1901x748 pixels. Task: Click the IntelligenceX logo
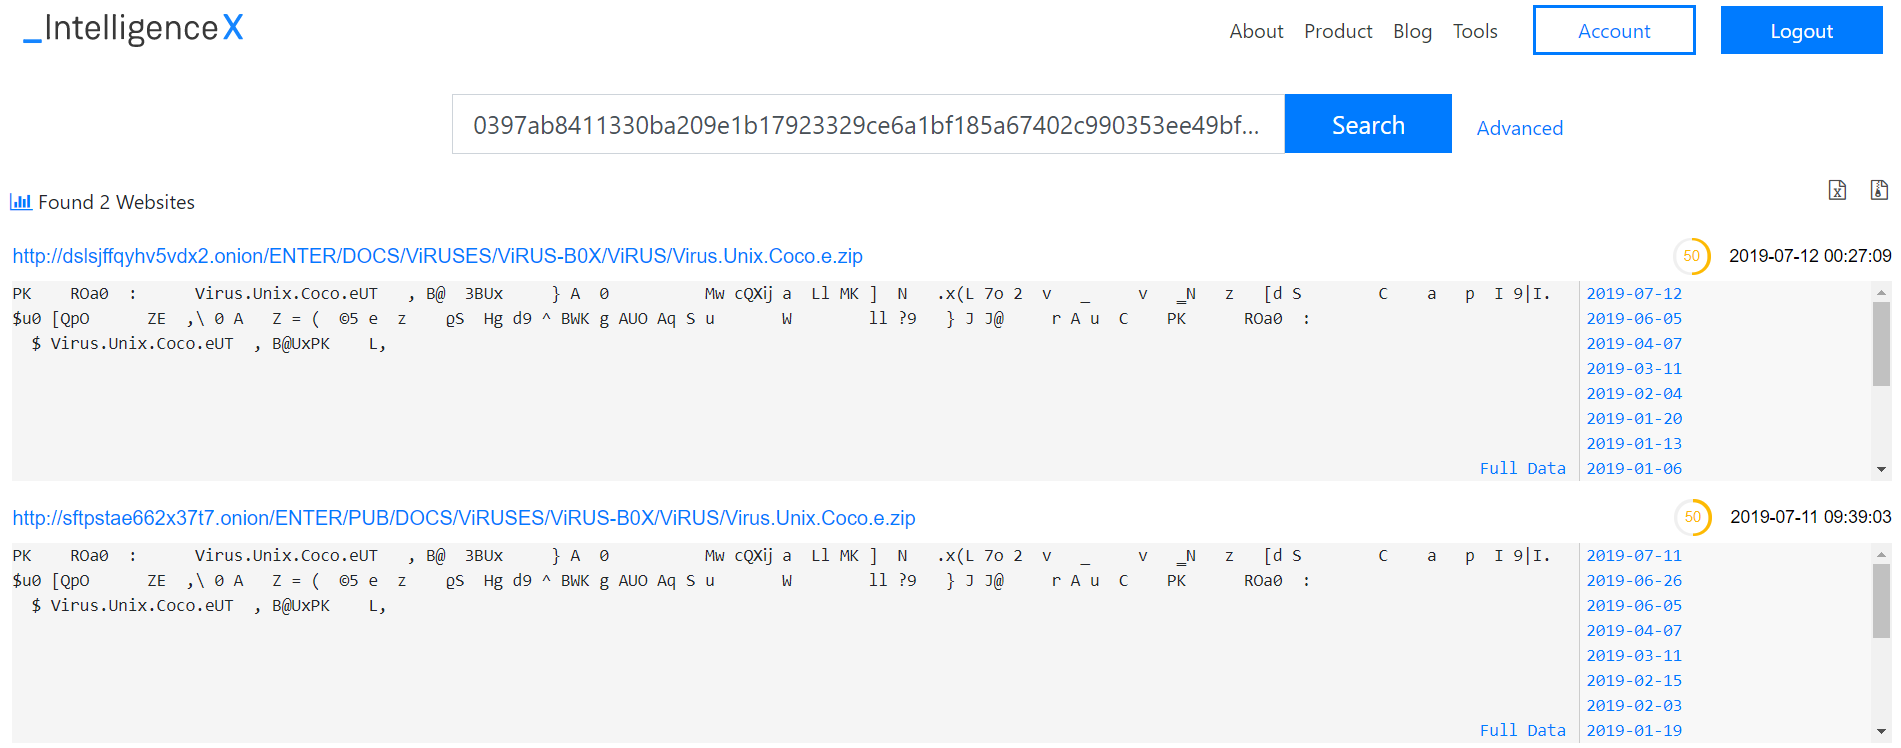(133, 28)
